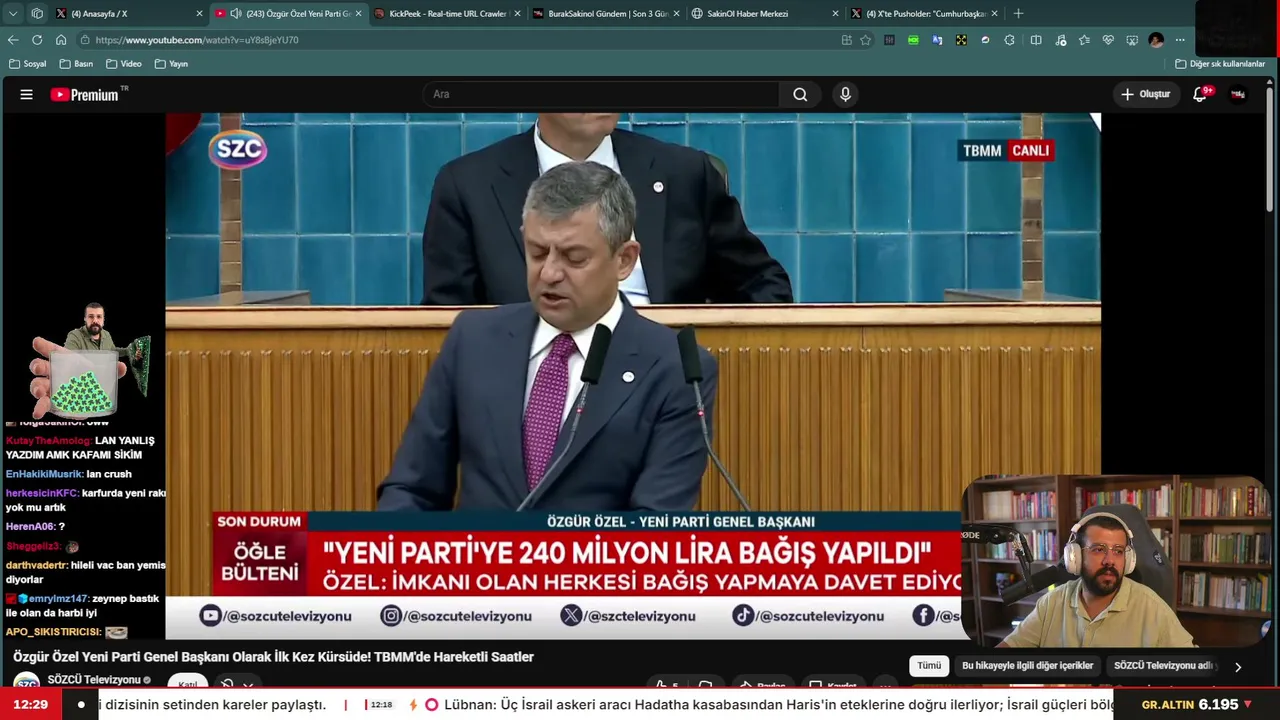Click the YouTube search field Ara
Screen dimensions: 1280x720
click(x=600, y=94)
